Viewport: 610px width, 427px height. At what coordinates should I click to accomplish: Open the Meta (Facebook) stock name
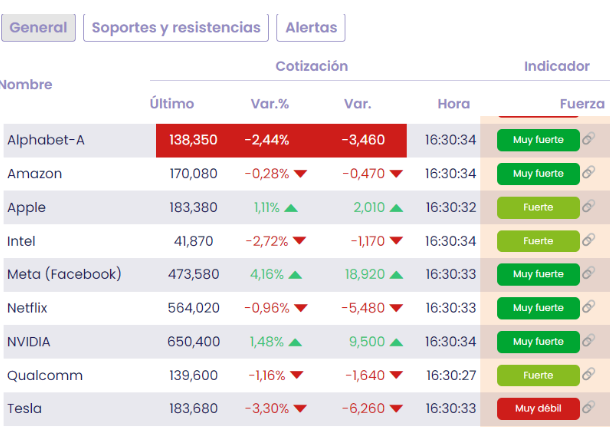[64, 274]
